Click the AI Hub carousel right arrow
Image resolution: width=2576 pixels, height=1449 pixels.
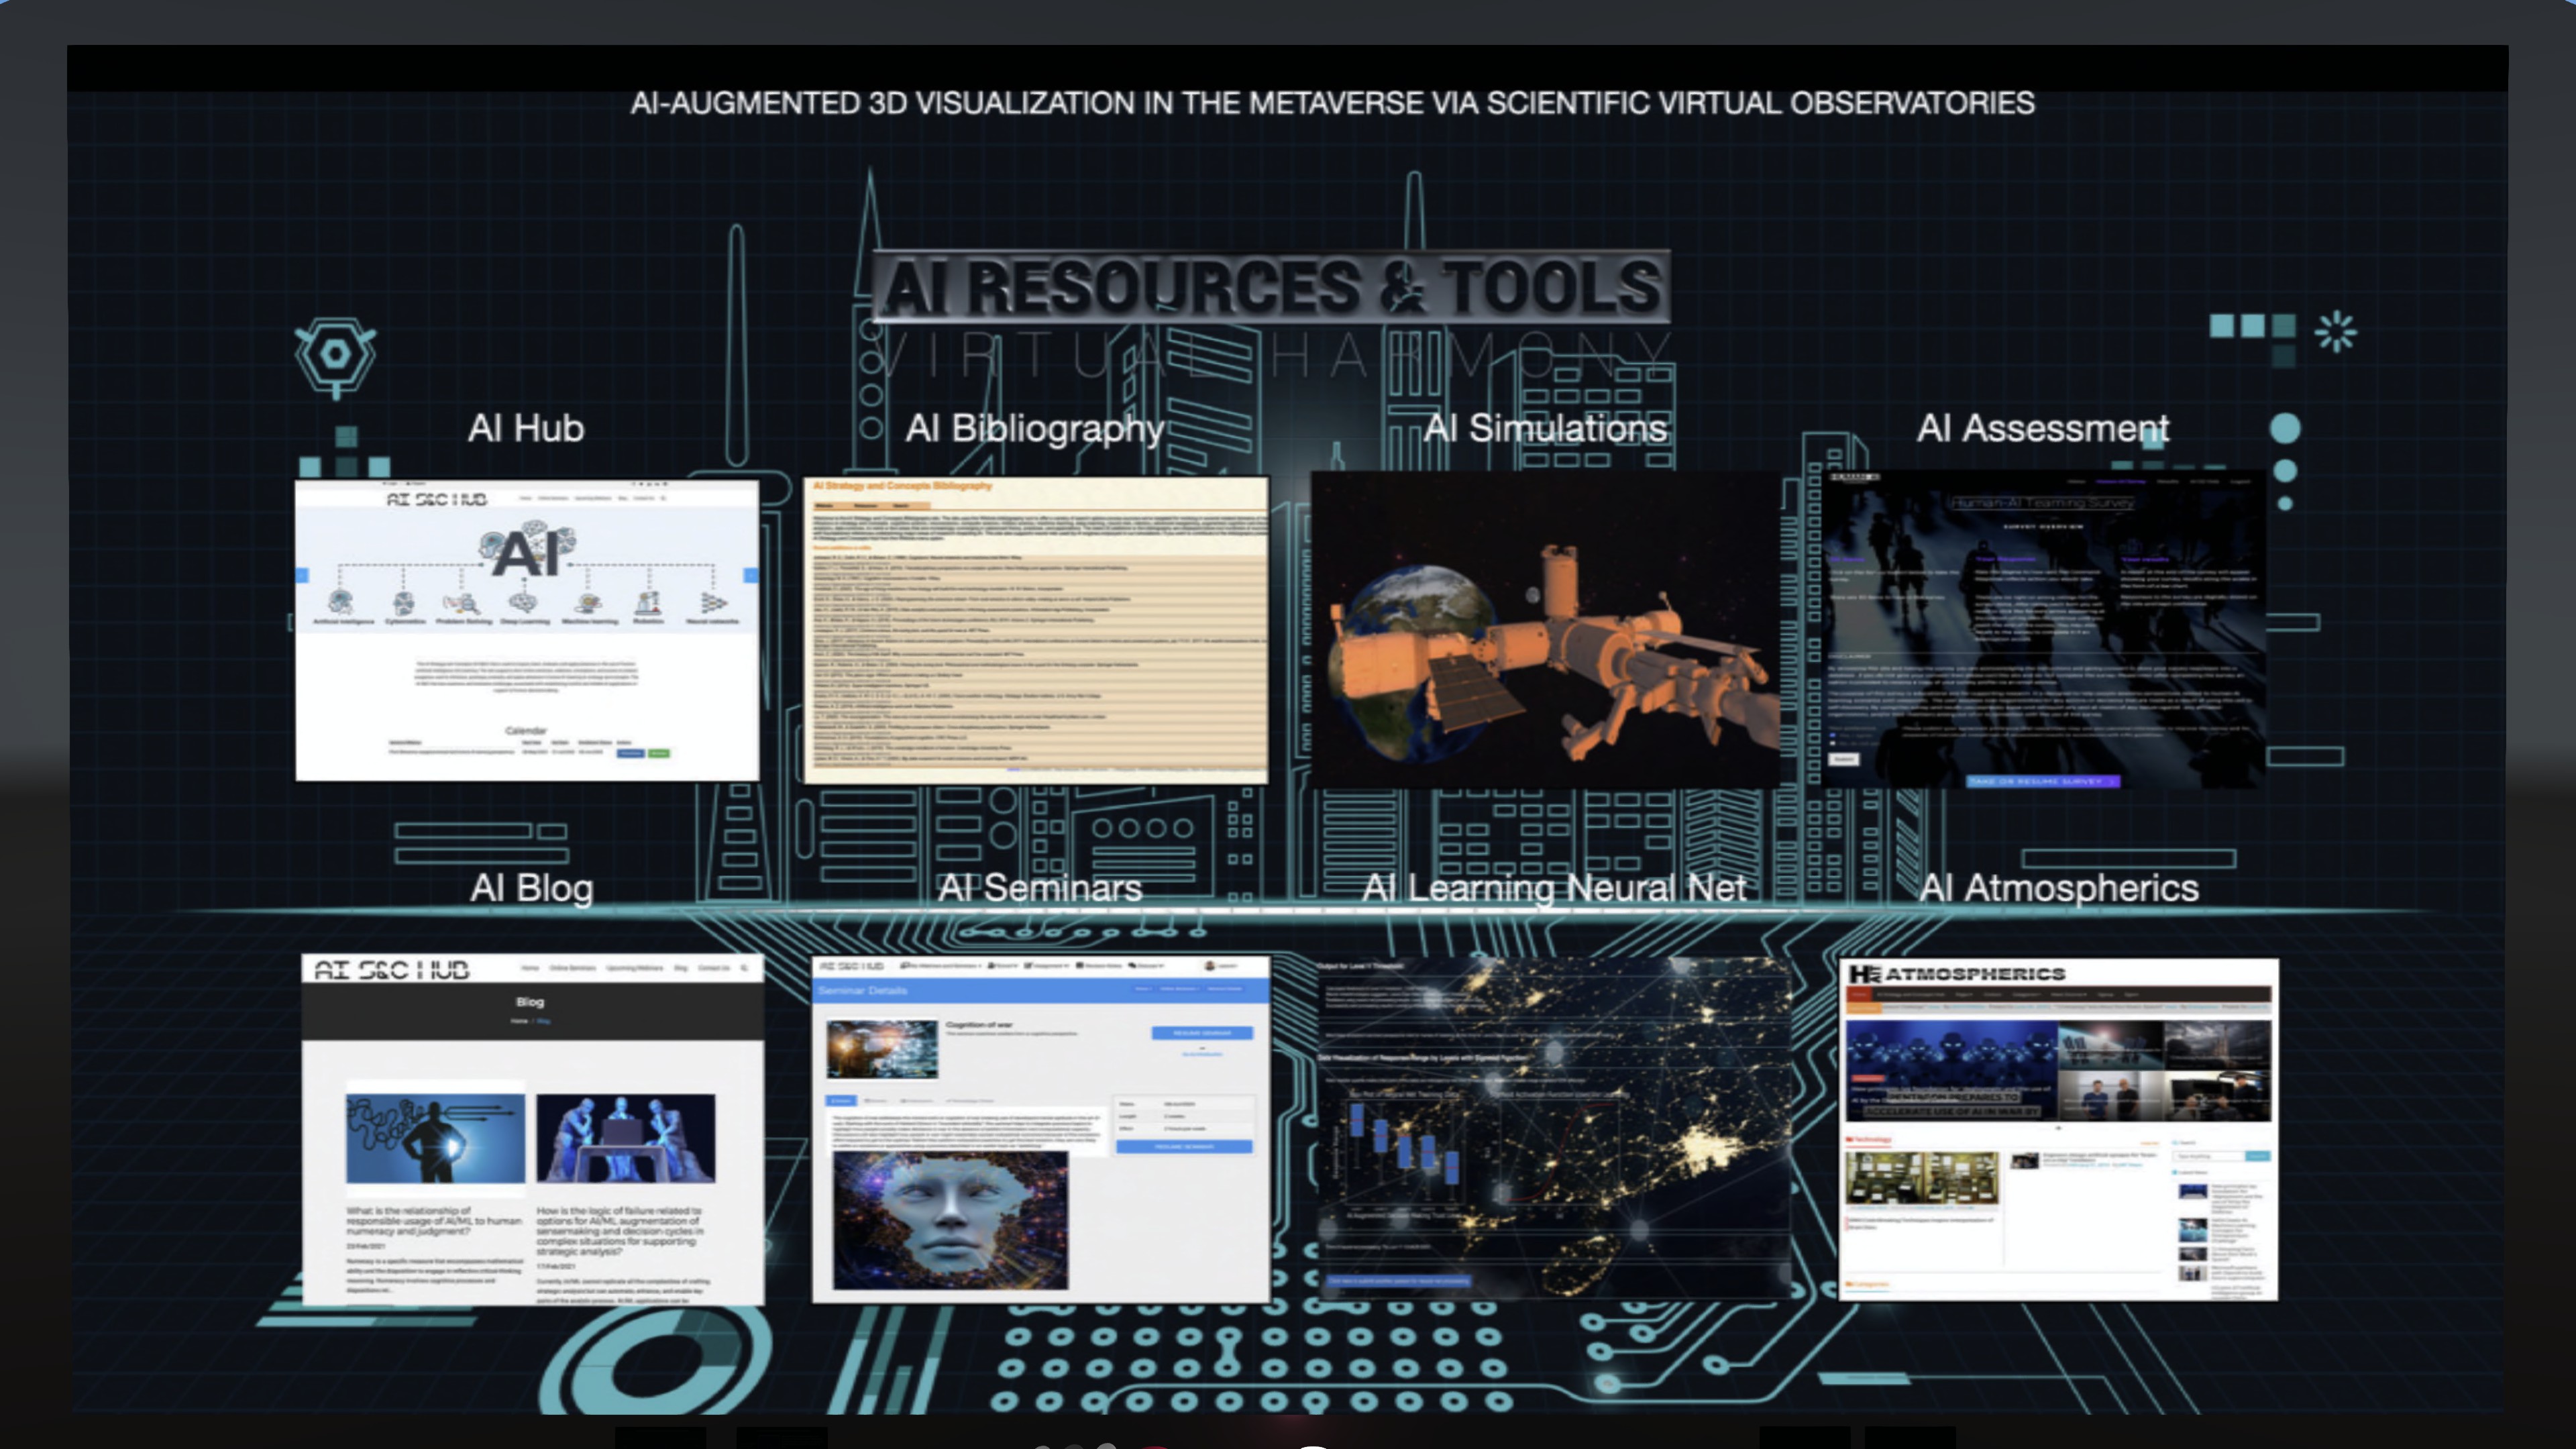pos(750,575)
